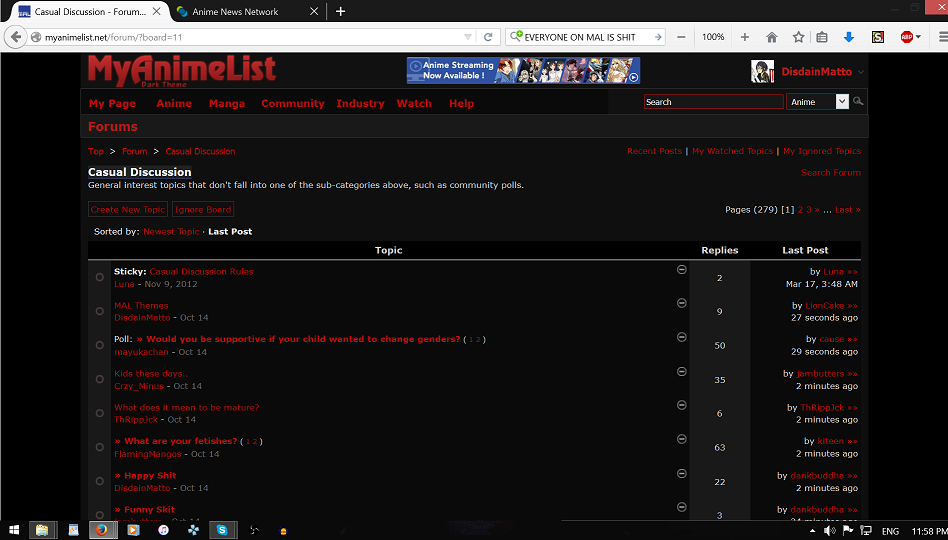Click the search engine magnifier in search box

point(516,37)
